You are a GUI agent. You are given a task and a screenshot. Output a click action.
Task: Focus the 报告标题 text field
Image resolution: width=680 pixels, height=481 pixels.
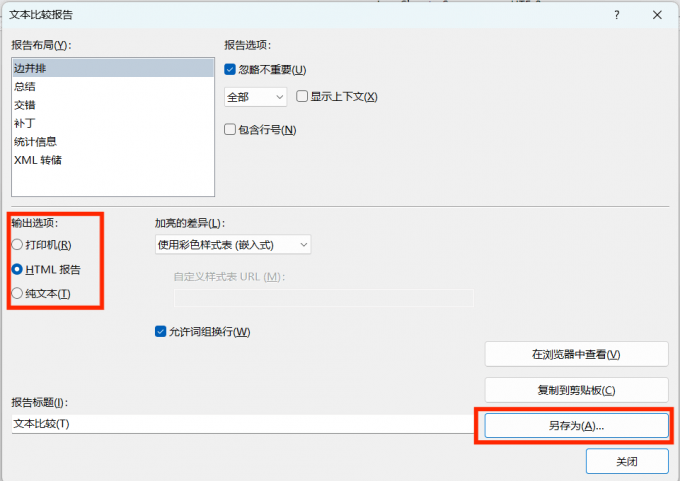(243, 424)
